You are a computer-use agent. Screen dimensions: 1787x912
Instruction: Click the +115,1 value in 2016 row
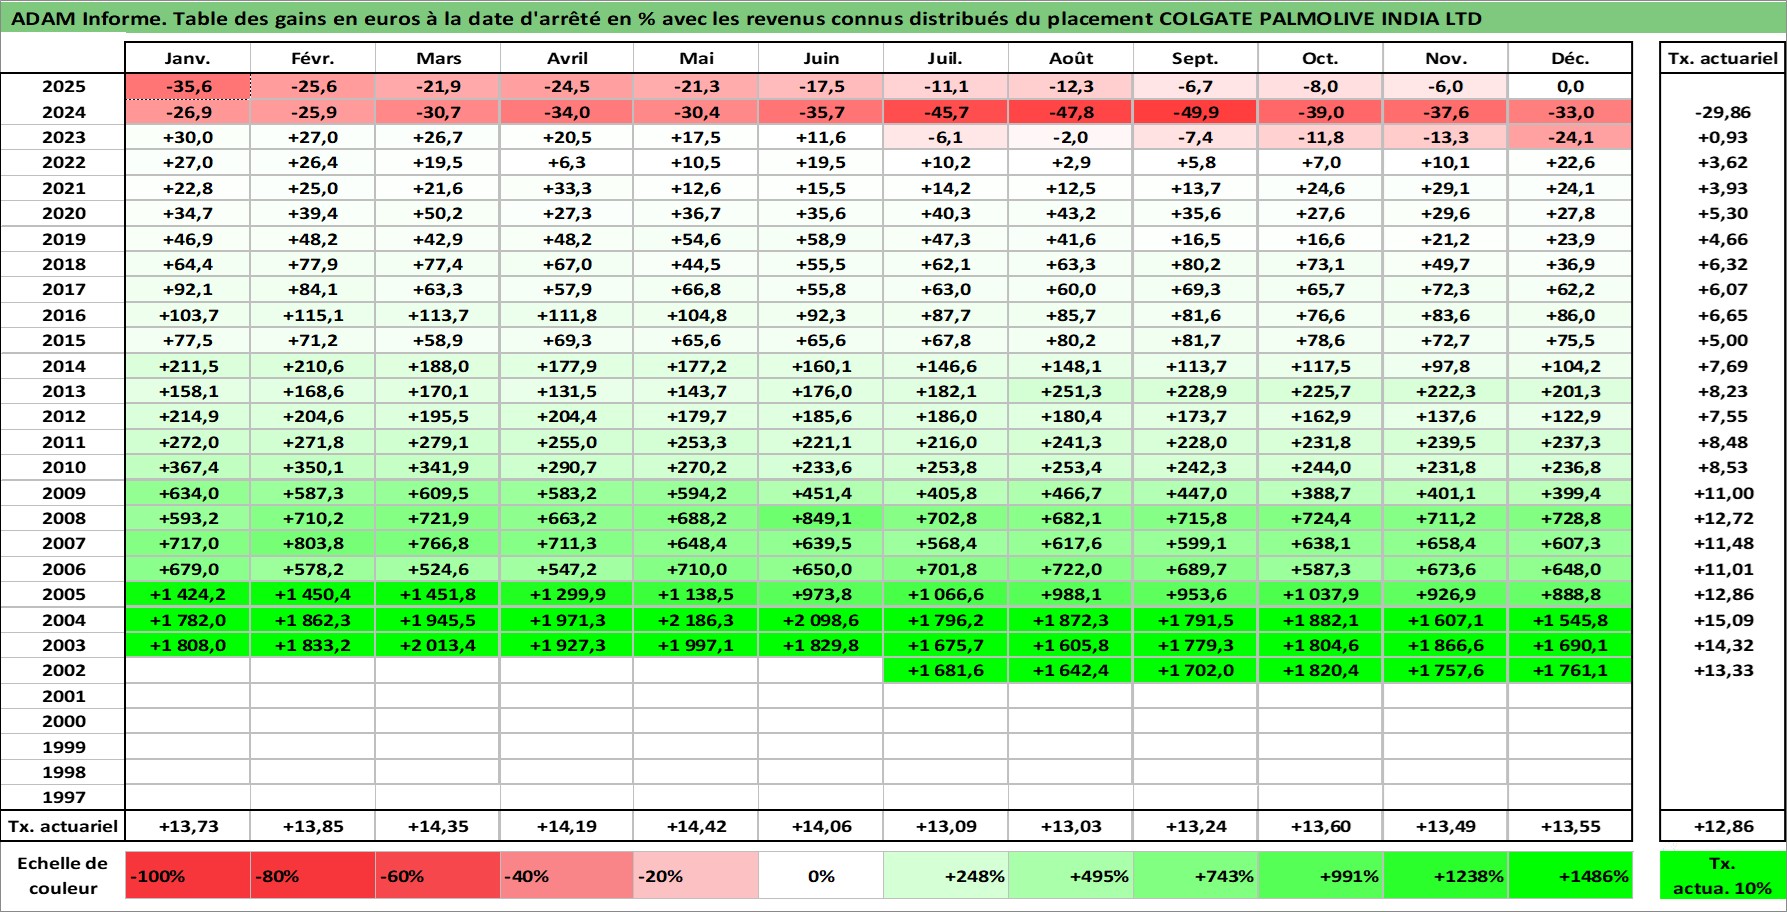tap(313, 315)
